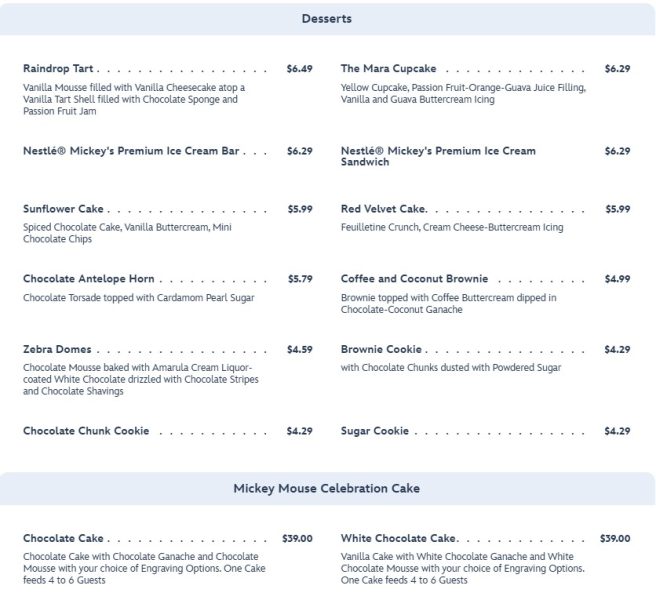Select the White Chocolate Cake item
The height and width of the screenshot is (600, 656).
398,538
